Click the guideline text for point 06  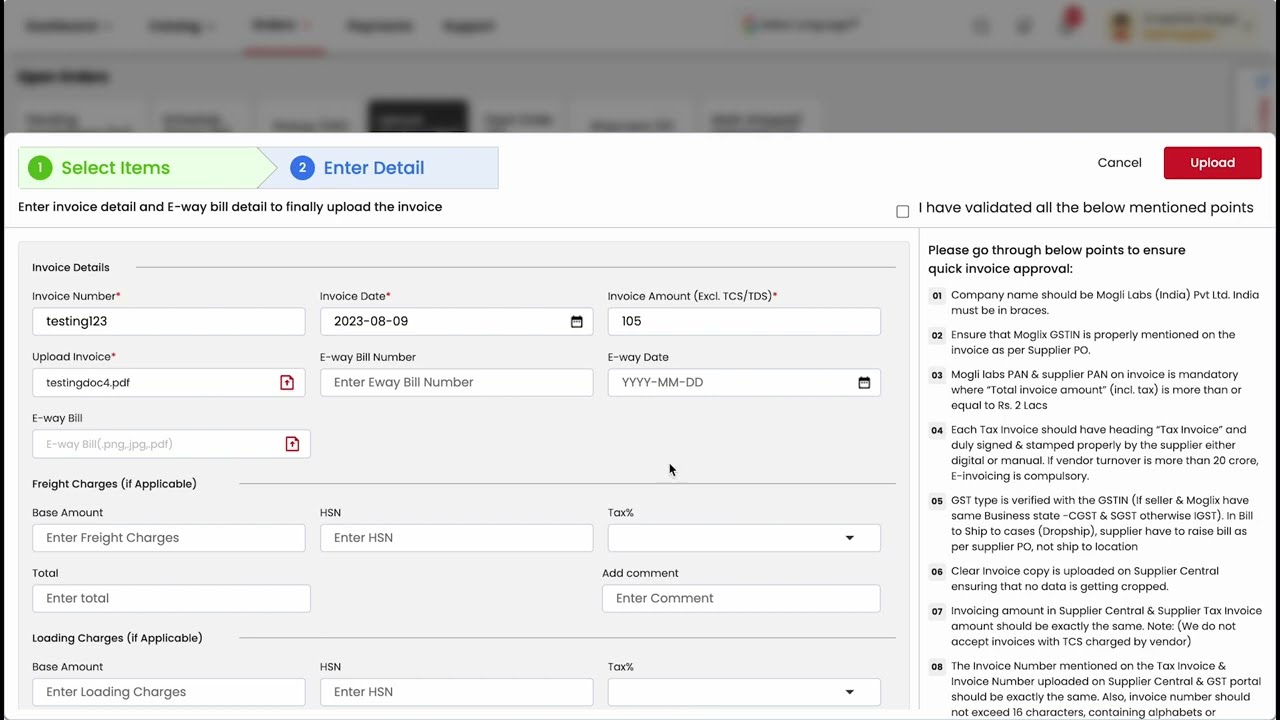point(1085,579)
